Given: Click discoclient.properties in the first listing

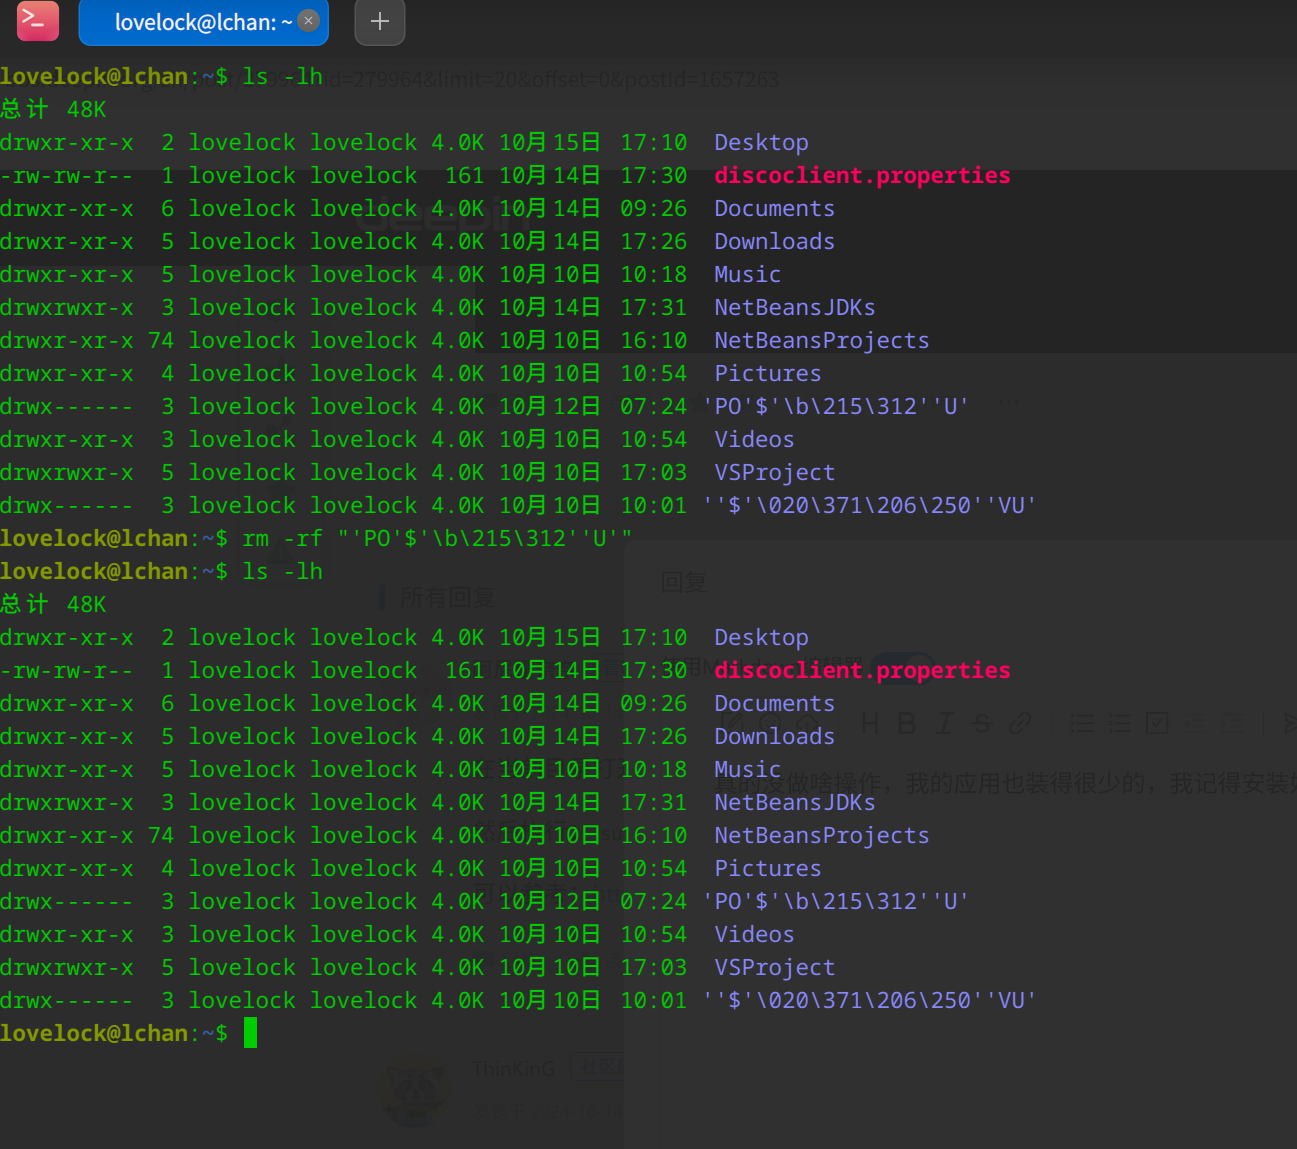Looking at the screenshot, I should 862,175.
